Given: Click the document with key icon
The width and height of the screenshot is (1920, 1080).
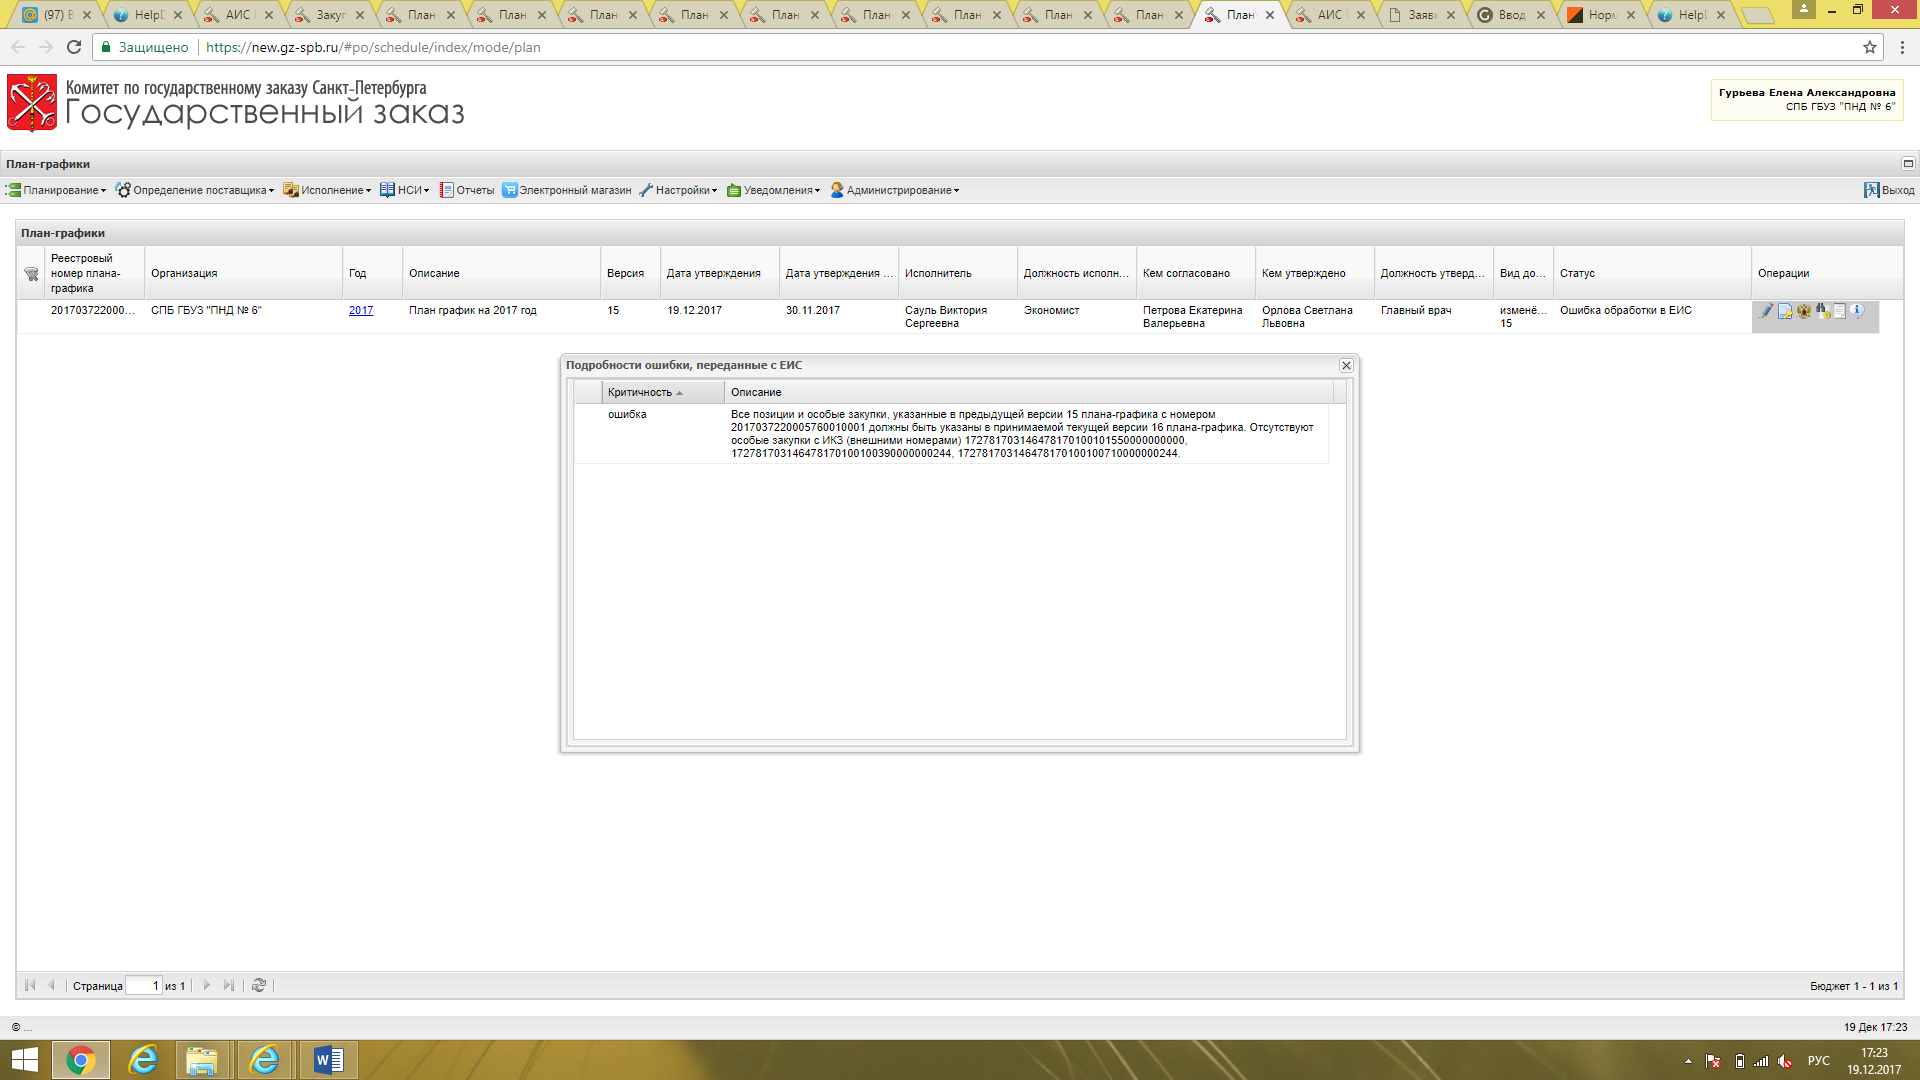Looking at the screenshot, I should click(x=1785, y=311).
